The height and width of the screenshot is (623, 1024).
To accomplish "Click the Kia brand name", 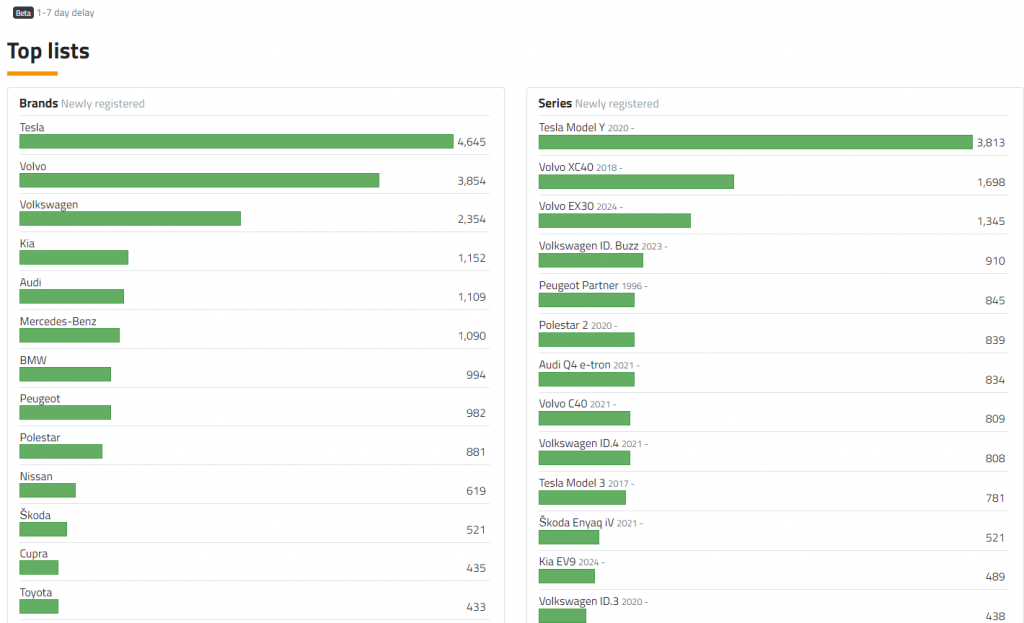I will point(27,243).
